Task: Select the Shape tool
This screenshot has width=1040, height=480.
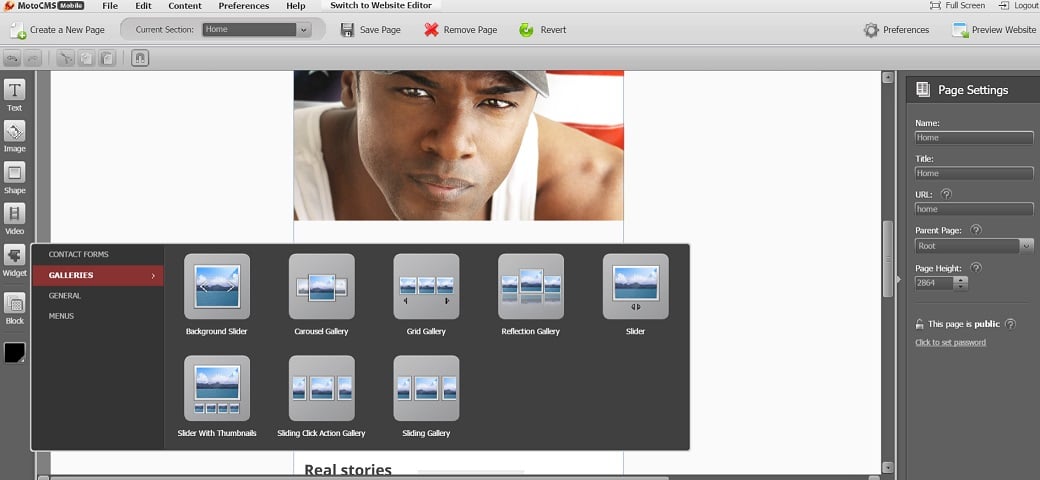Action: pos(14,176)
